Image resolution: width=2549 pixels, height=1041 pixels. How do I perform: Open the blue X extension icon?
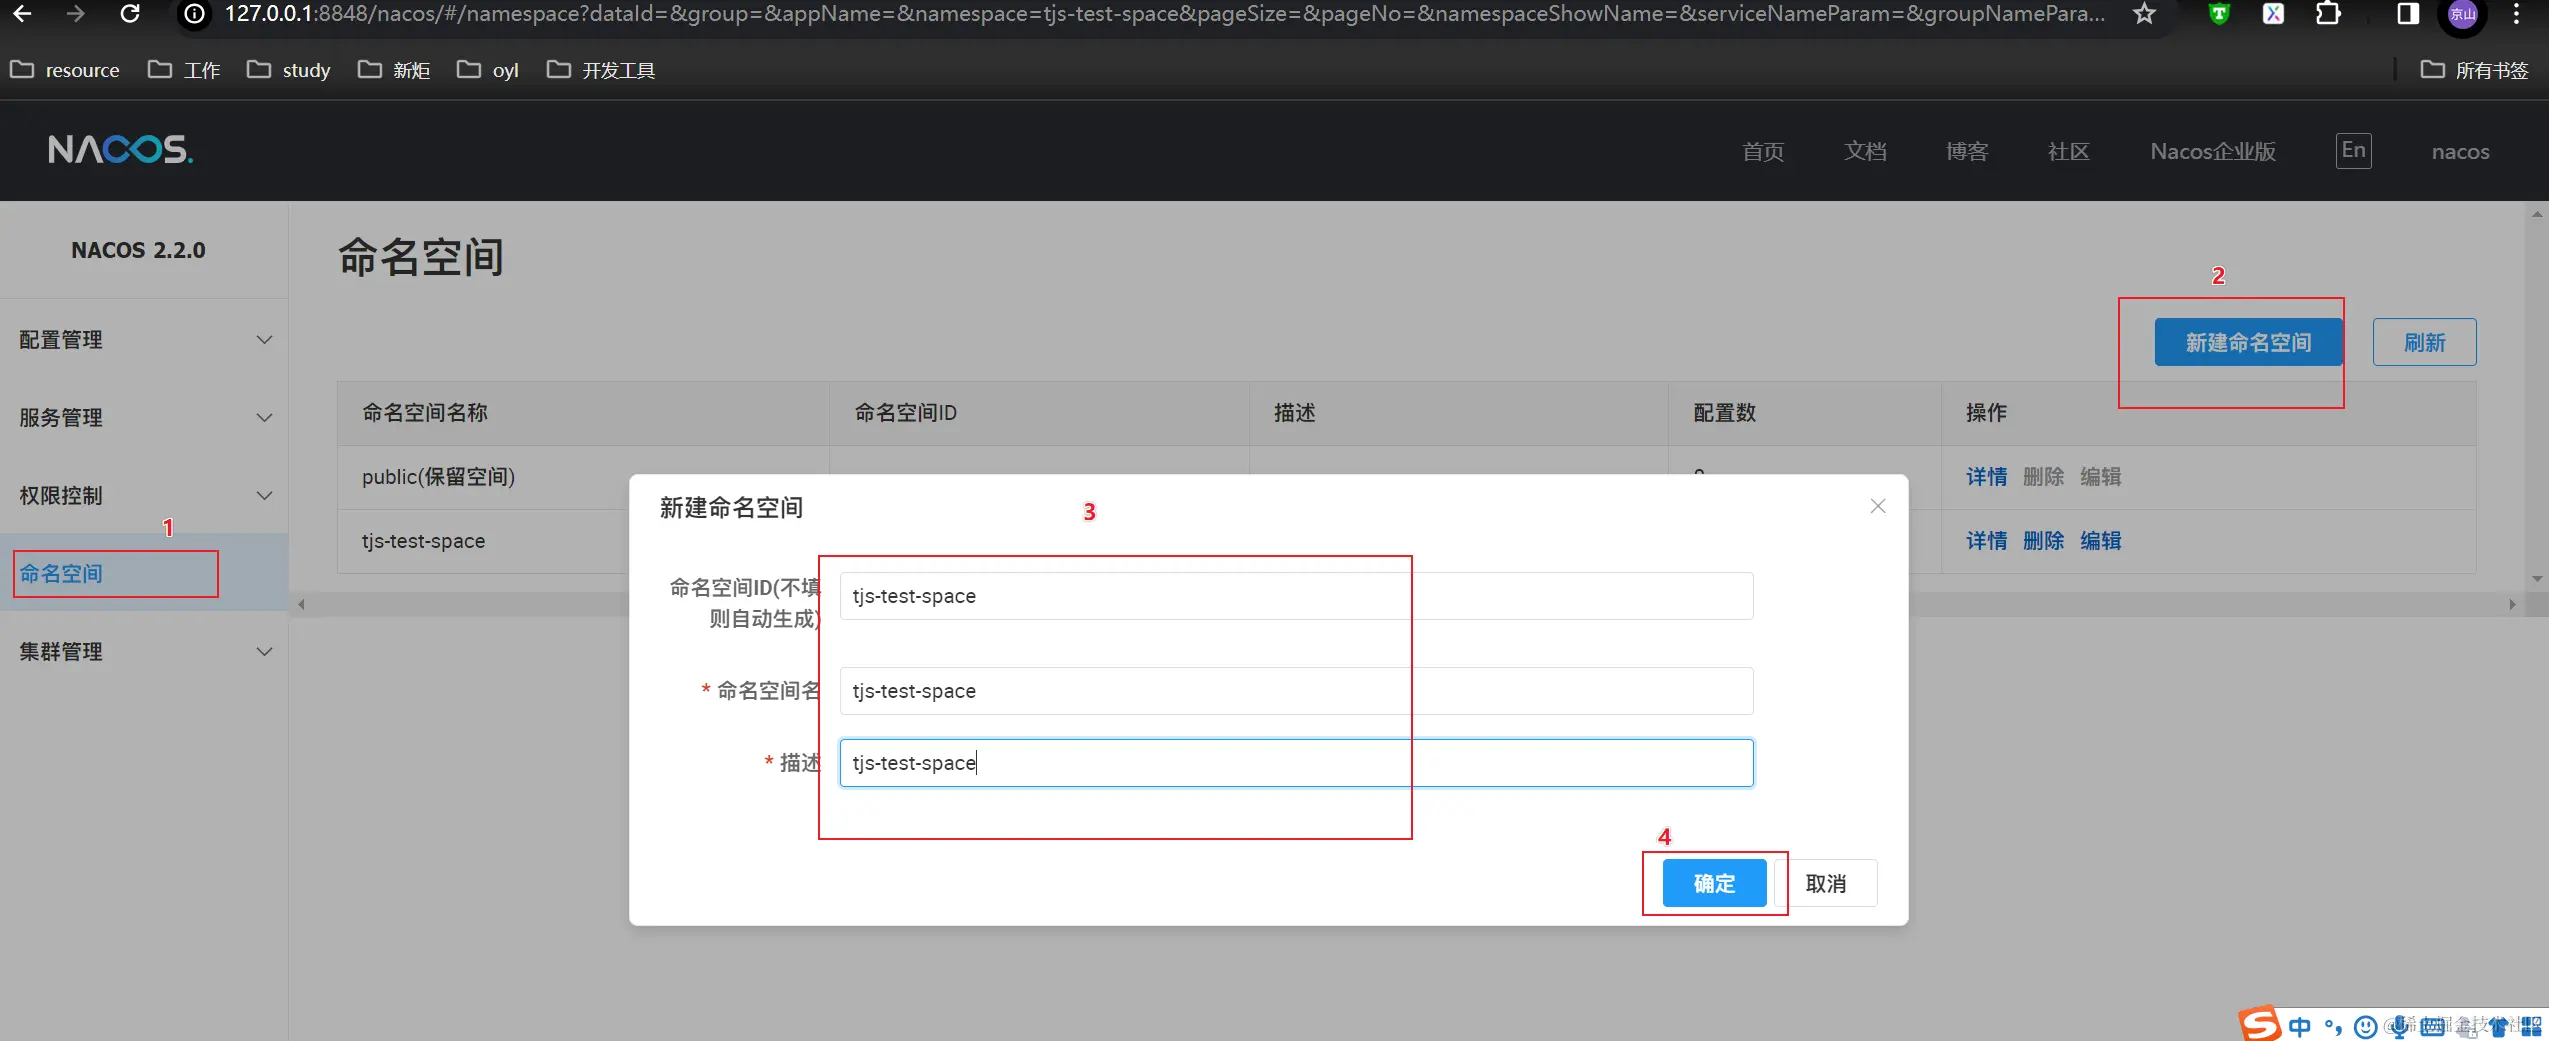tap(2273, 14)
